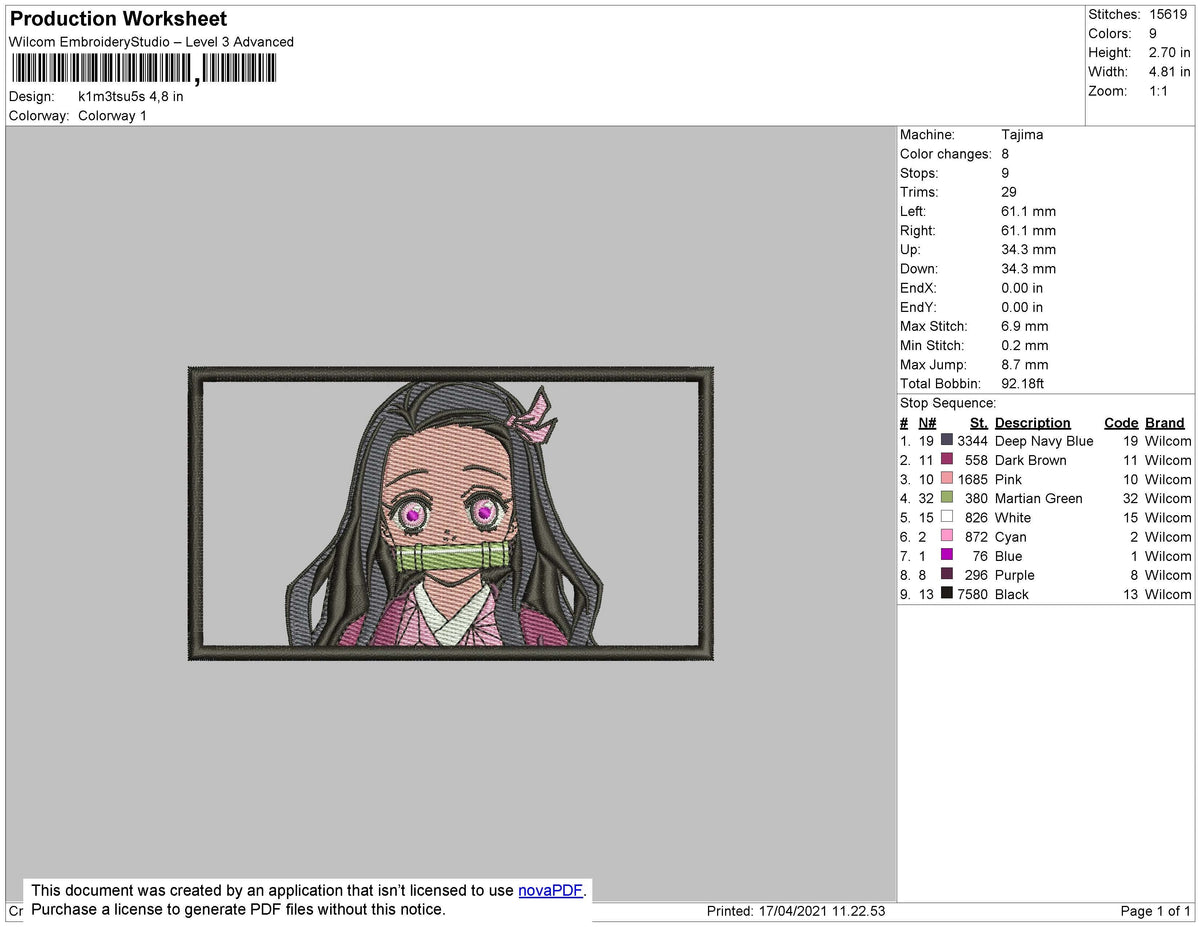Click the Brand column header
1200x927 pixels.
[1164, 422]
